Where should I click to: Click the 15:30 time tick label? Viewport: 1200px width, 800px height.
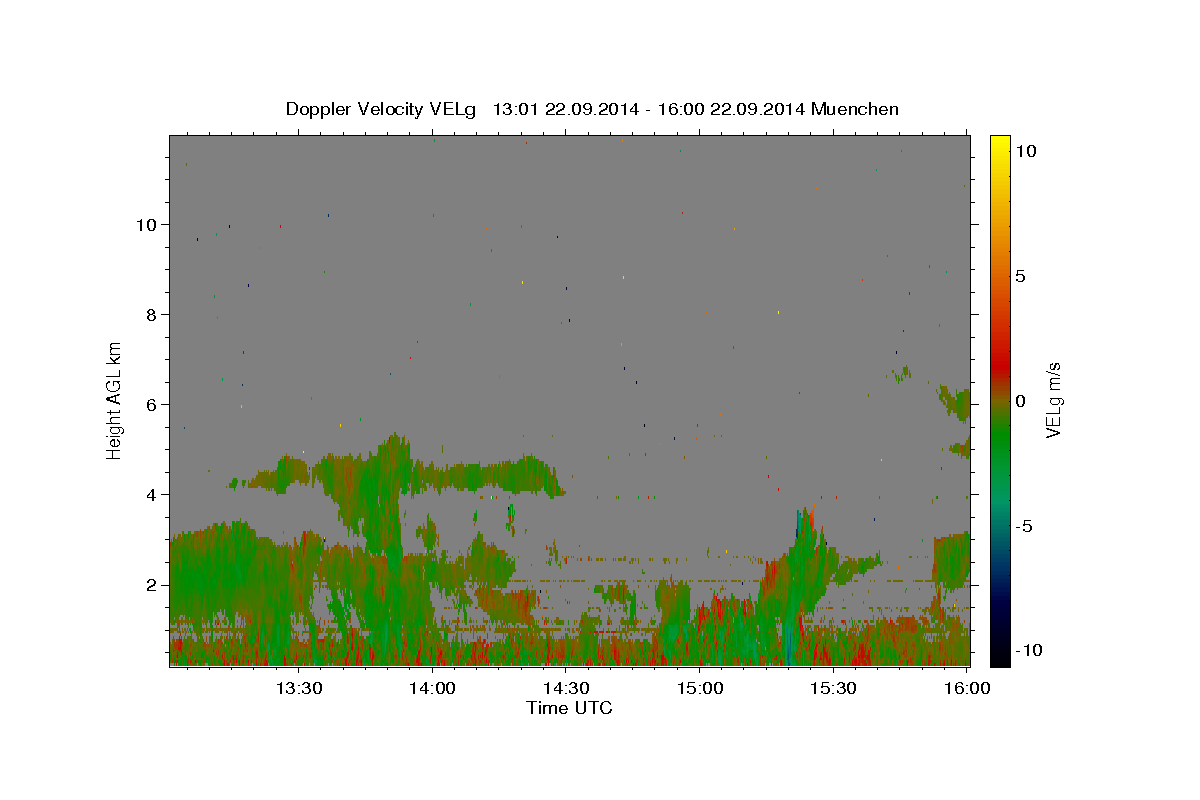[833, 688]
